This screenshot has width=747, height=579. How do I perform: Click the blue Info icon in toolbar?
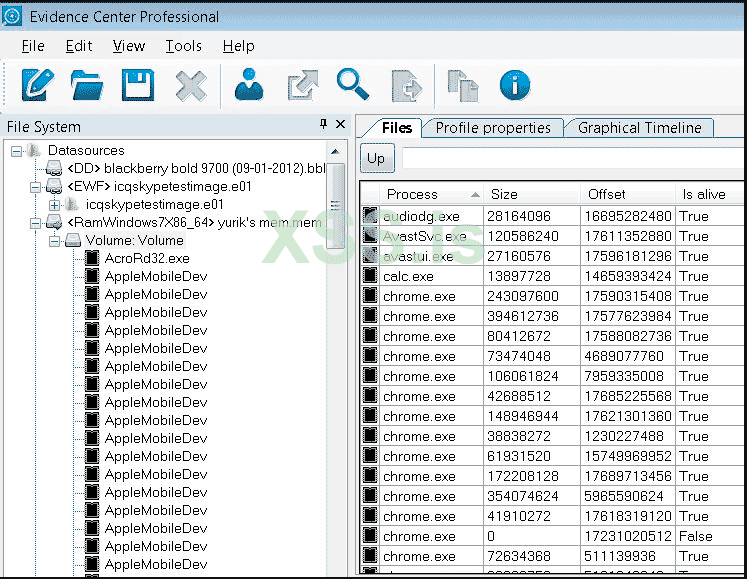(515, 84)
